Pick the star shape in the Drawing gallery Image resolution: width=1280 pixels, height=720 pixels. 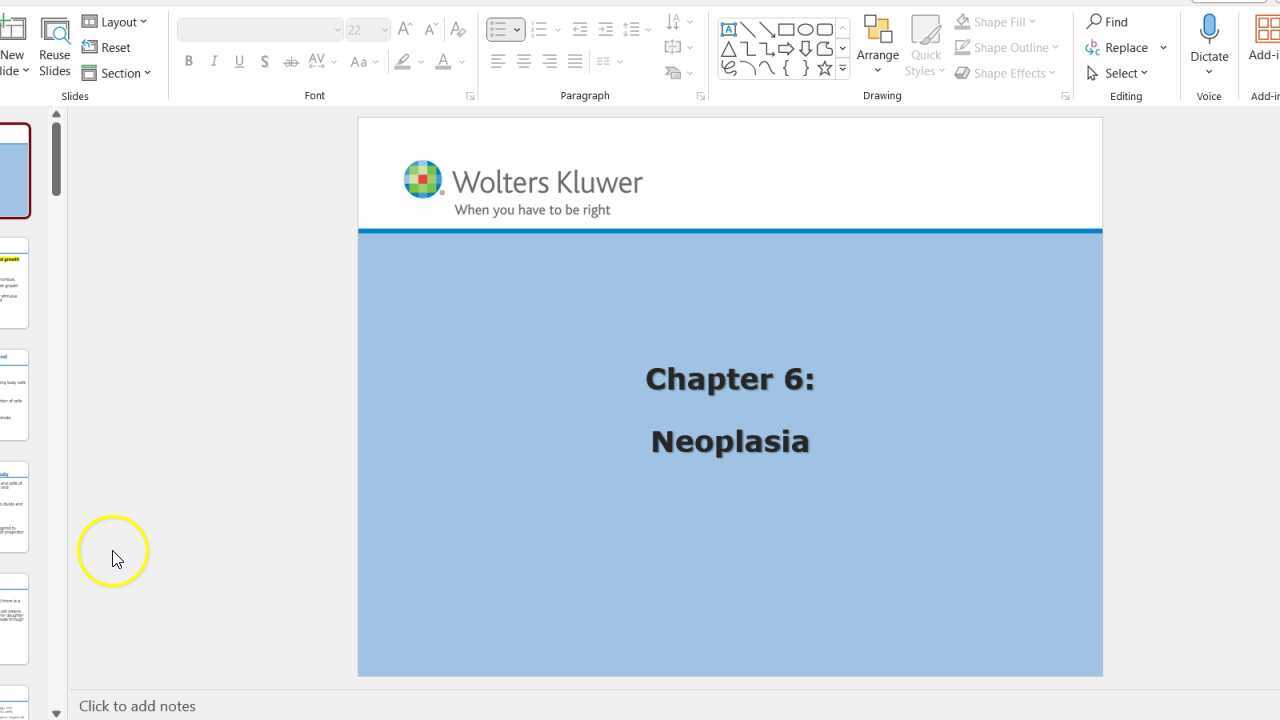pos(824,68)
